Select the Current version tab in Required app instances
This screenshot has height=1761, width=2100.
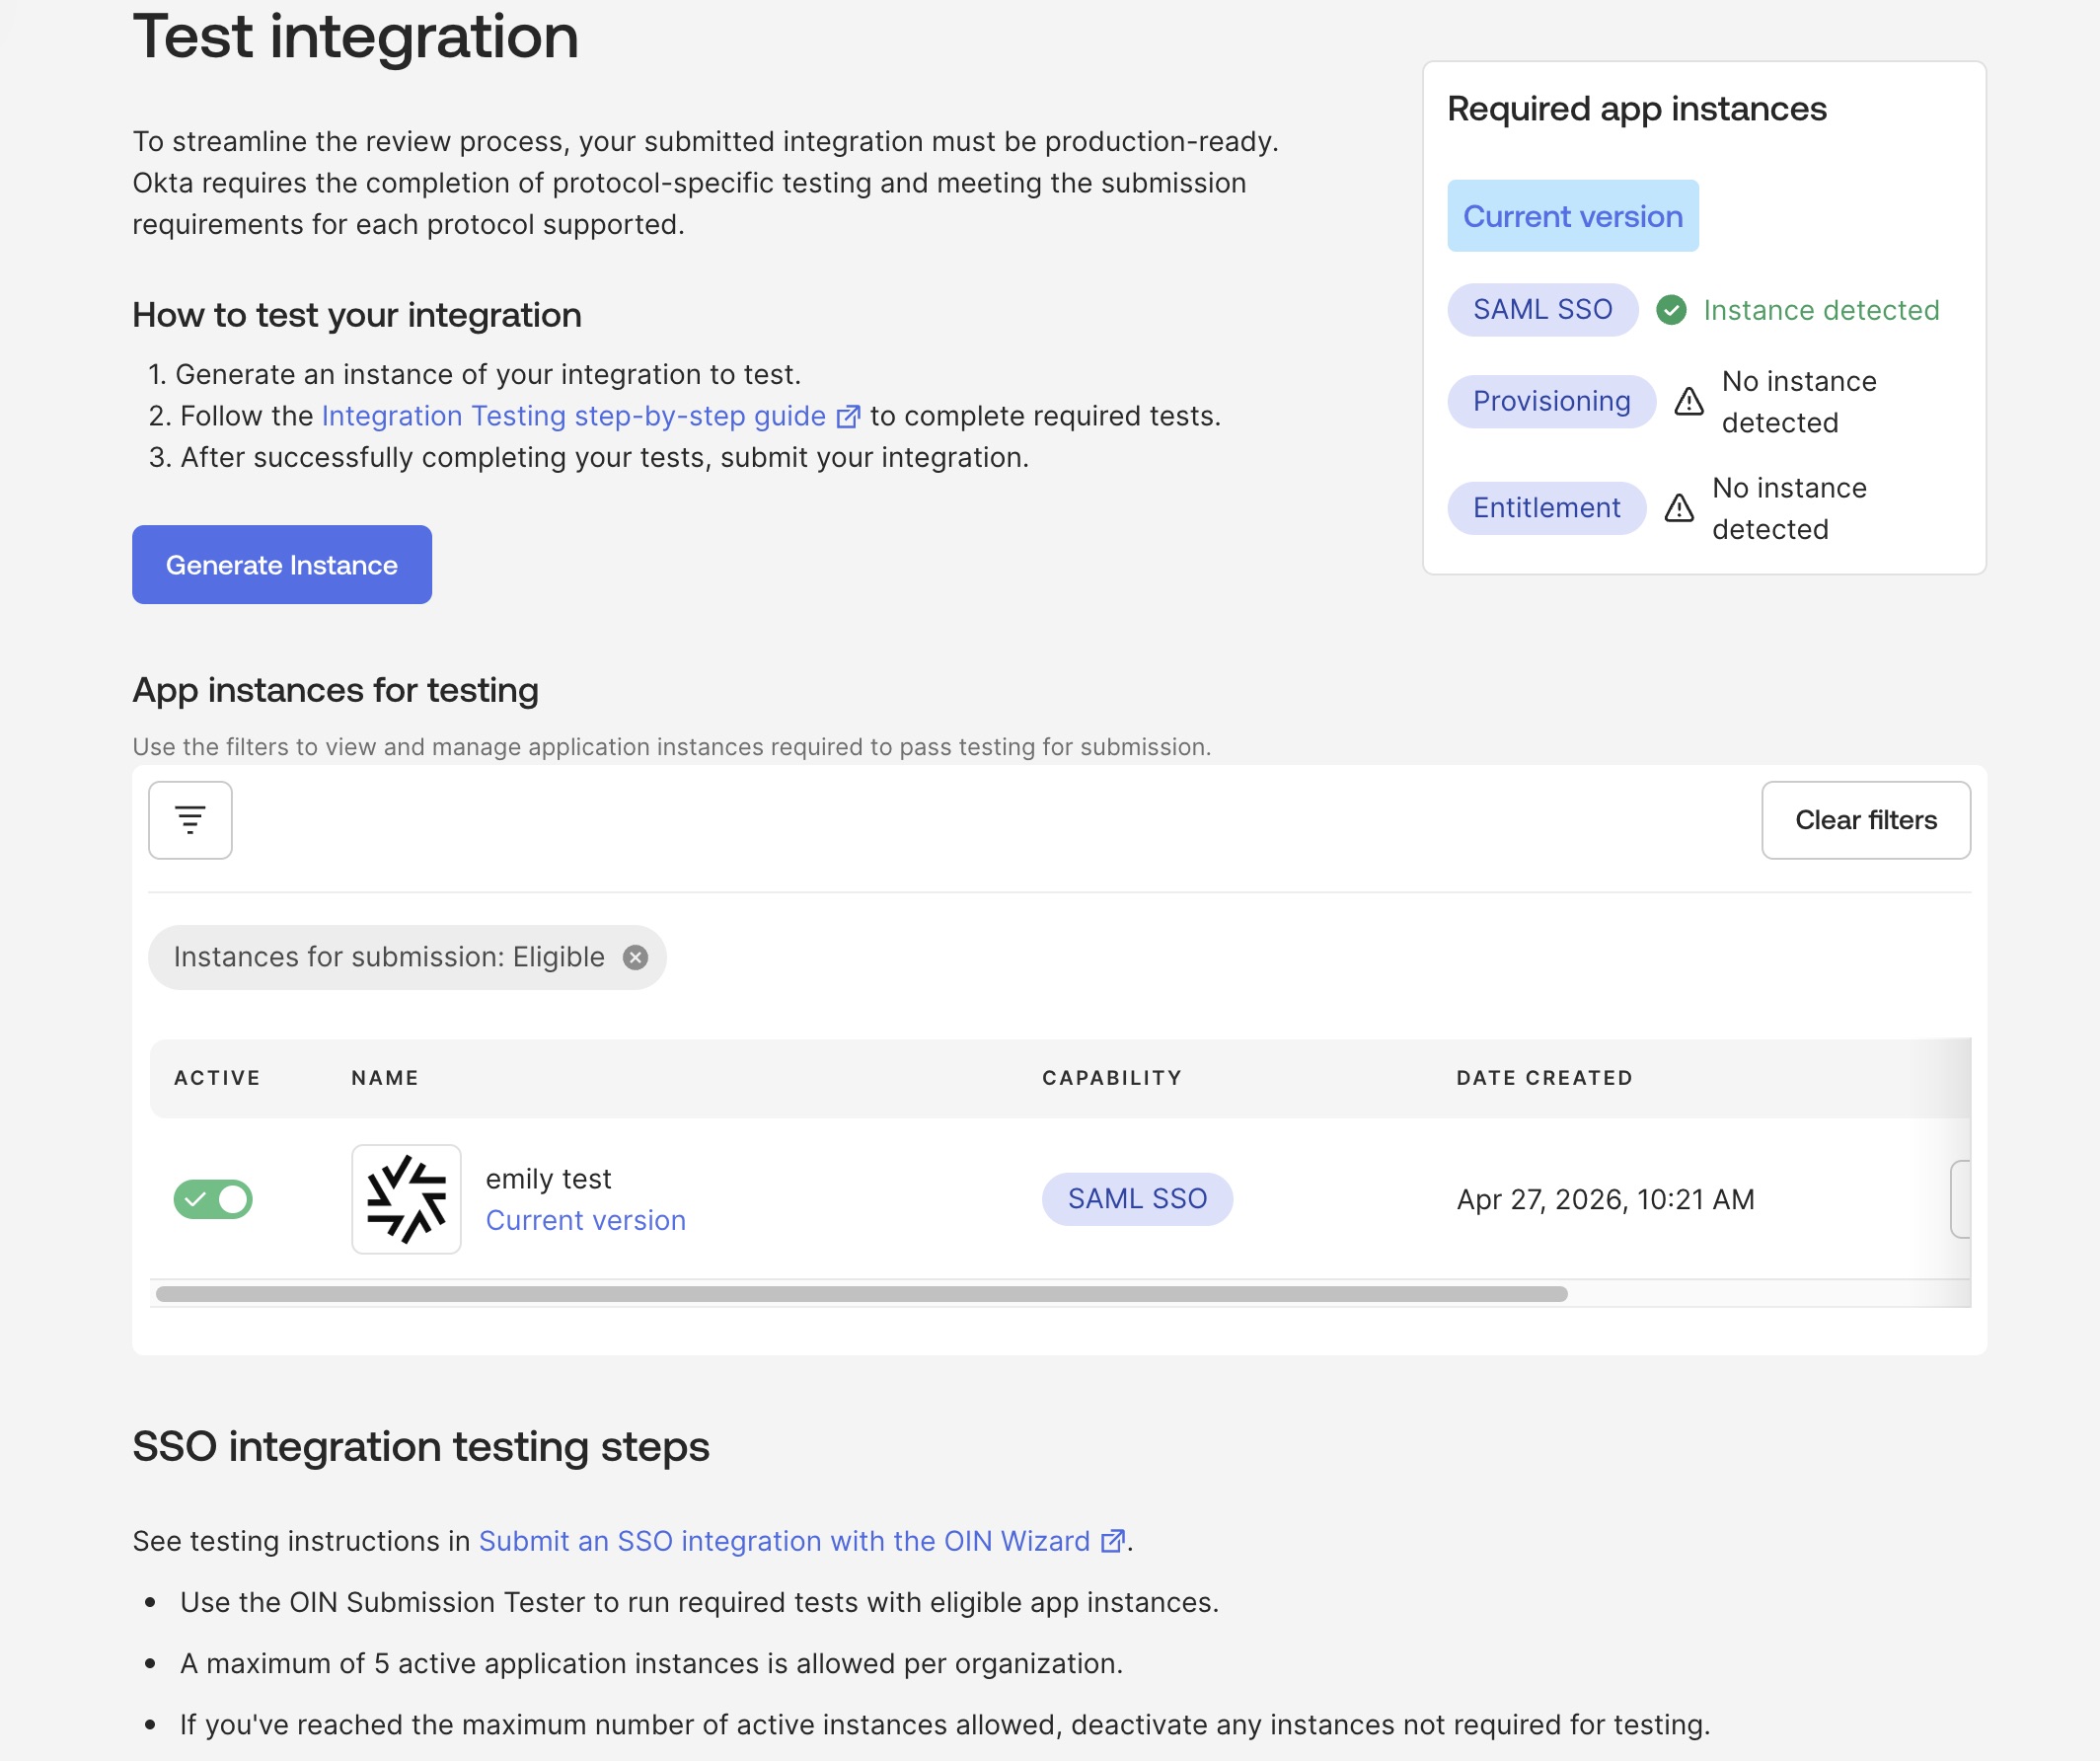(x=1573, y=216)
